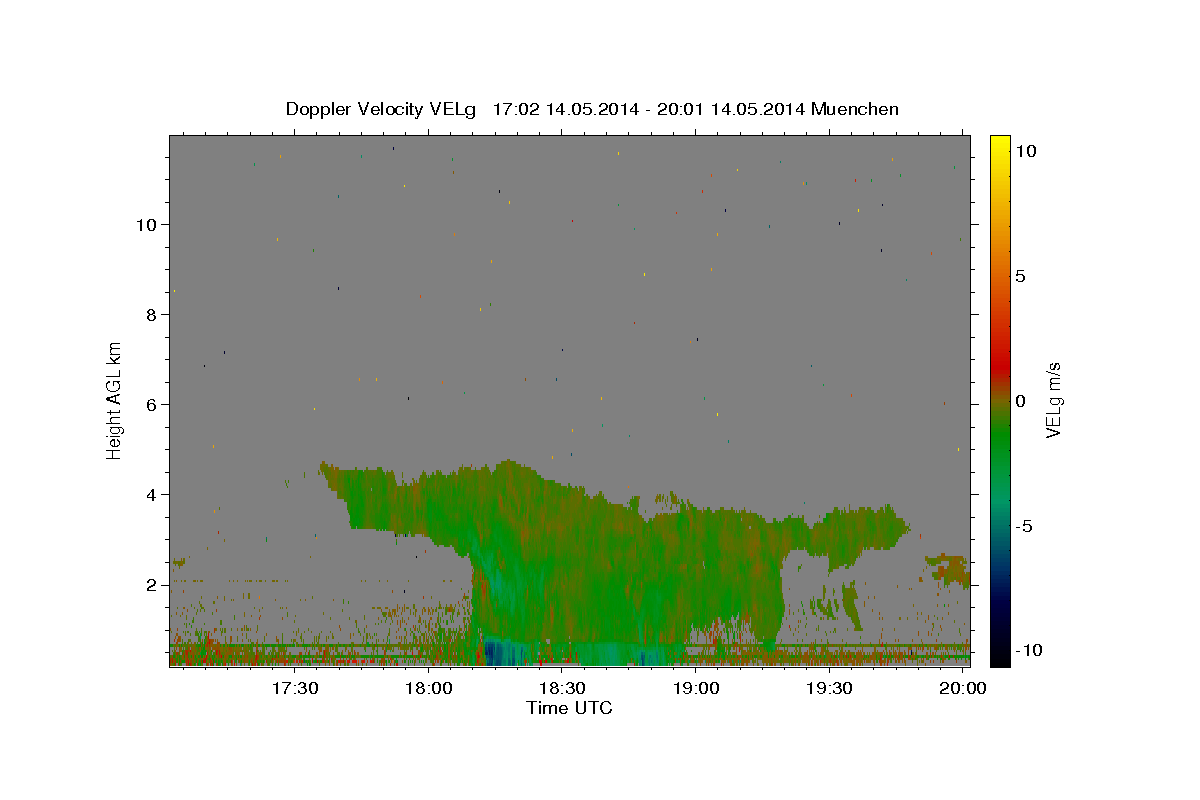1200x800 pixels.
Task: Click the 20:00 time tick label
Action: 962,689
